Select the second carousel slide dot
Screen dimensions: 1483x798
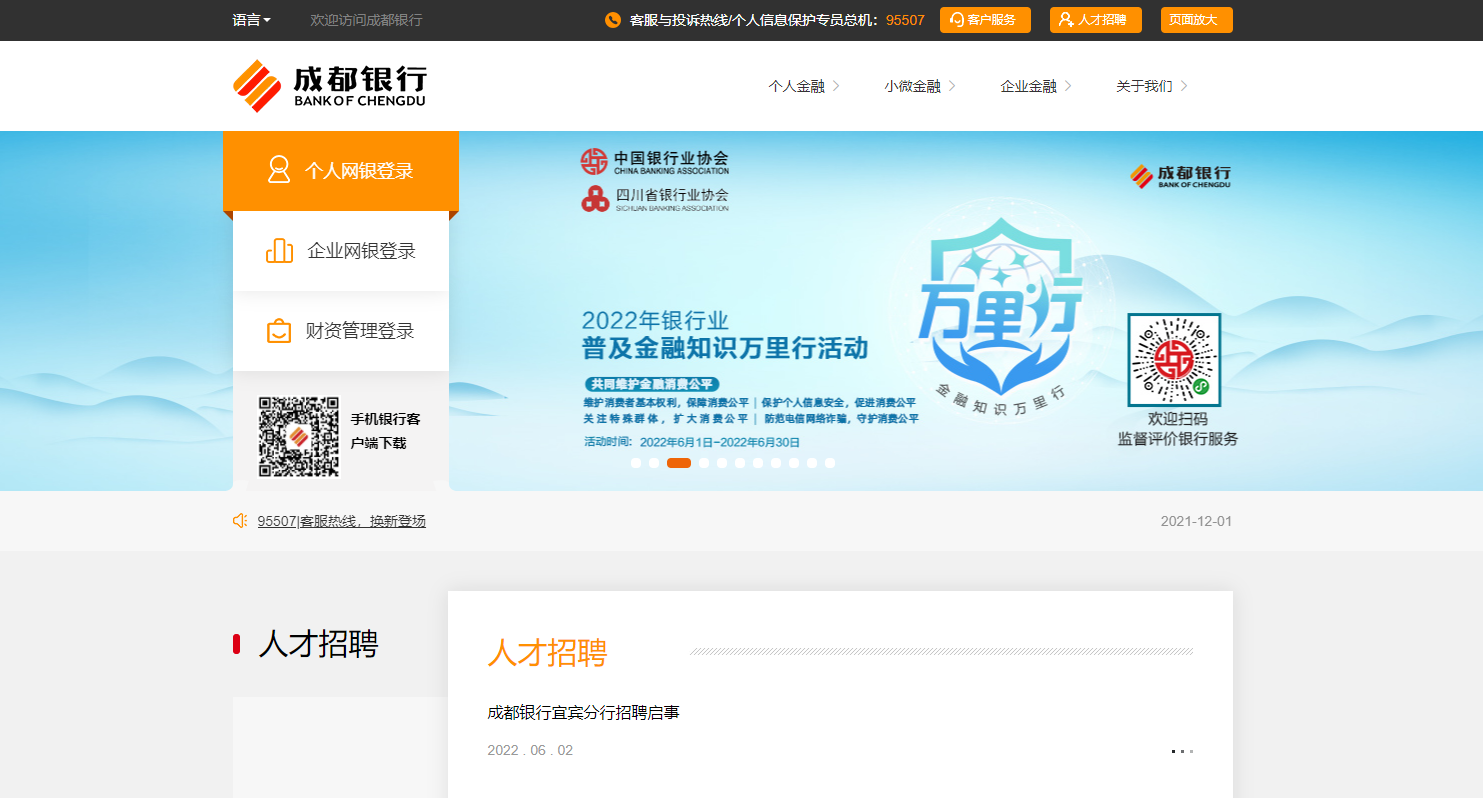click(x=654, y=463)
